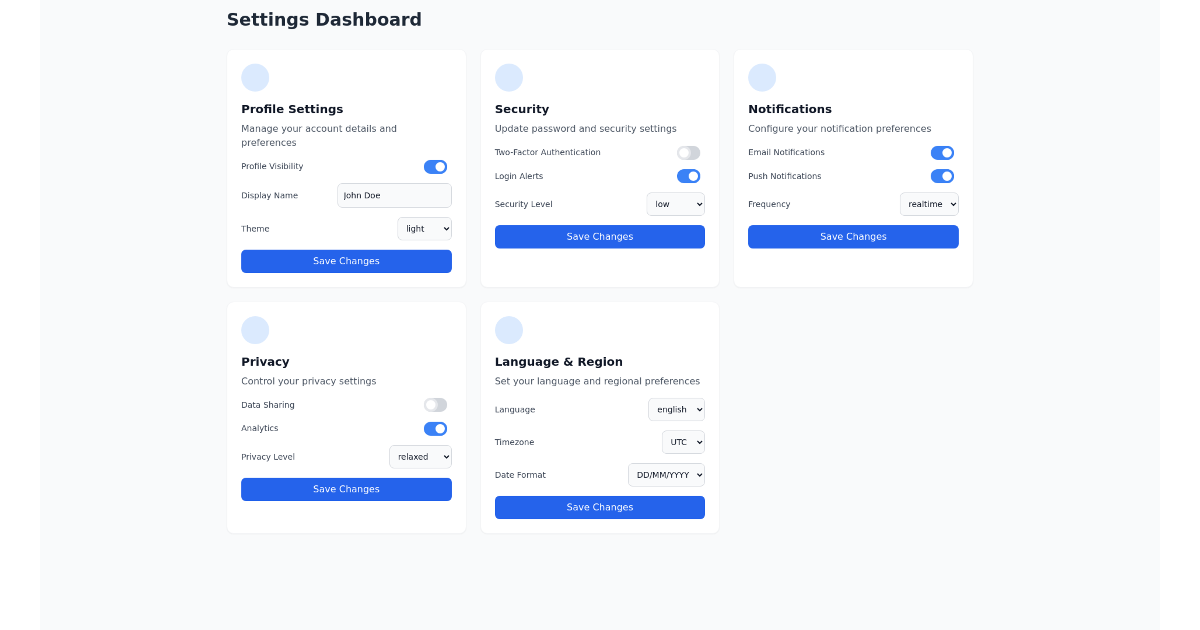
Task: Click the Security card icon
Action: point(509,77)
